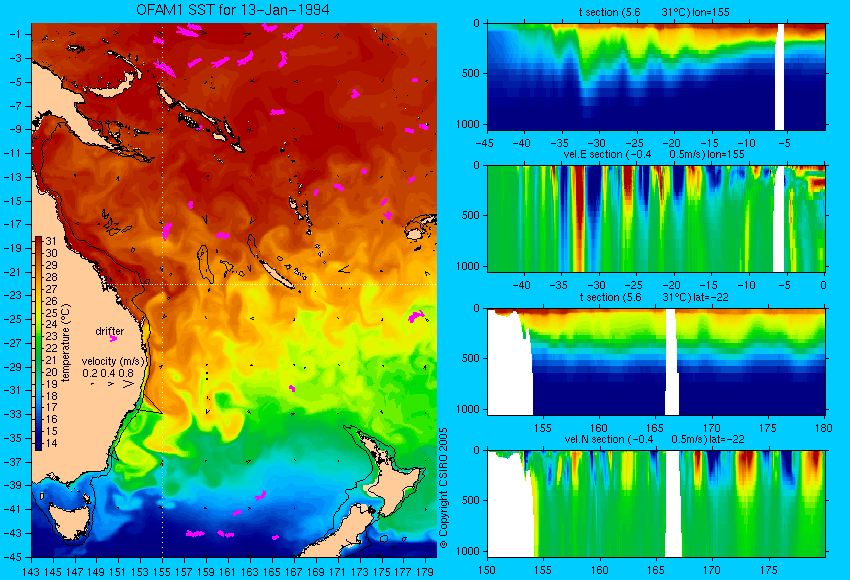Screen dimensions: 850x580
Task: Click the "drifter" legend label
Action: (x=110, y=331)
